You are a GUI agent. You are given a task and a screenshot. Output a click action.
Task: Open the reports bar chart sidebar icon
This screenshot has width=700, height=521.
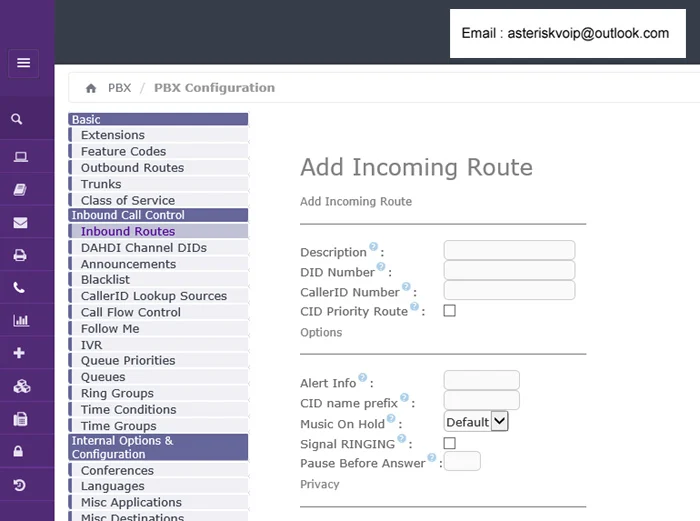pyautogui.click(x=21, y=320)
